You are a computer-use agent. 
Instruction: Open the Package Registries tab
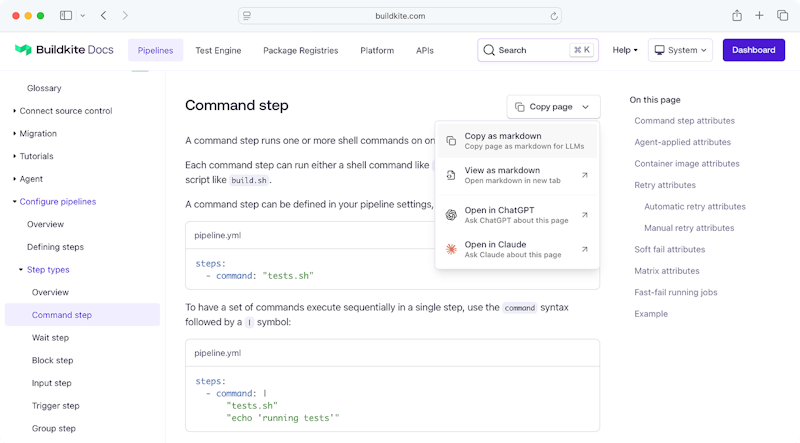tap(300, 50)
